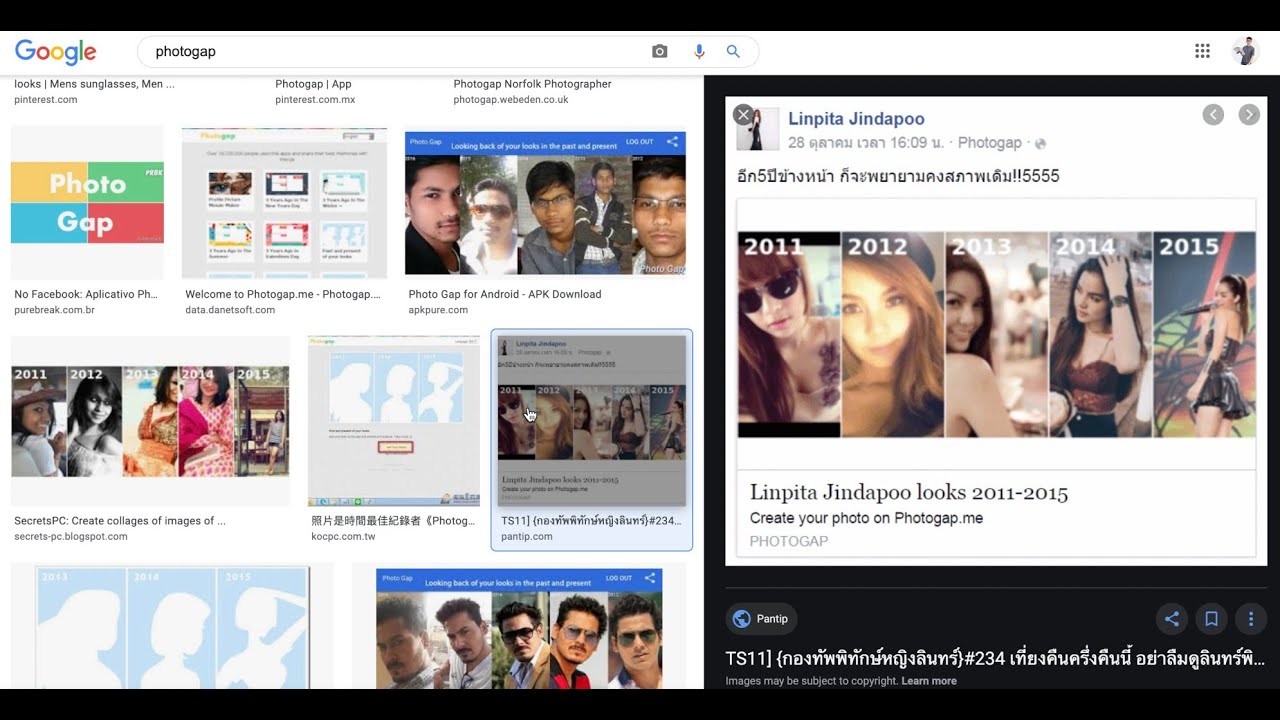
Task: Open the TS11 pantip.com result title
Action: pos(591,520)
